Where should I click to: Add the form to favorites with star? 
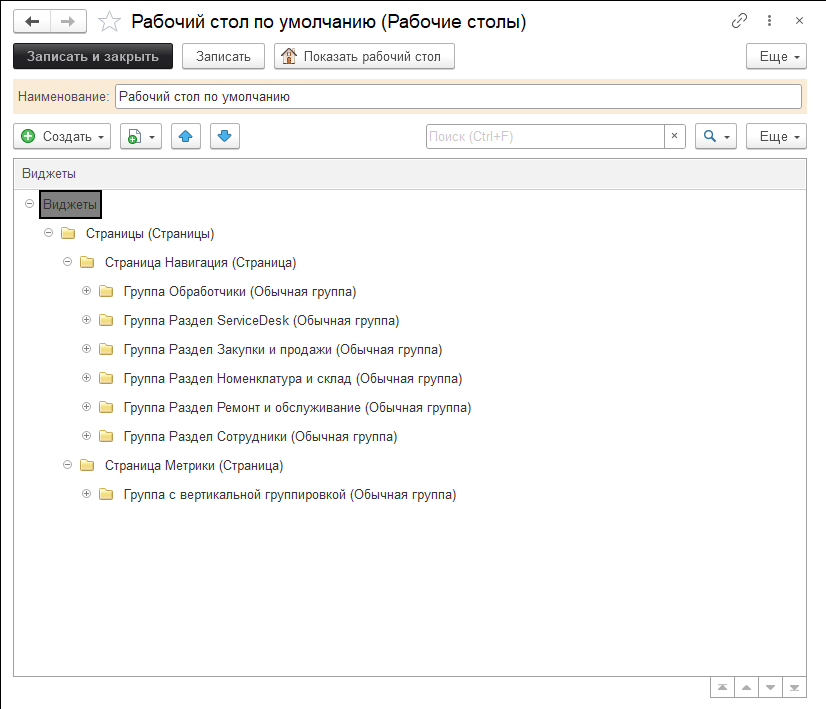[x=111, y=21]
